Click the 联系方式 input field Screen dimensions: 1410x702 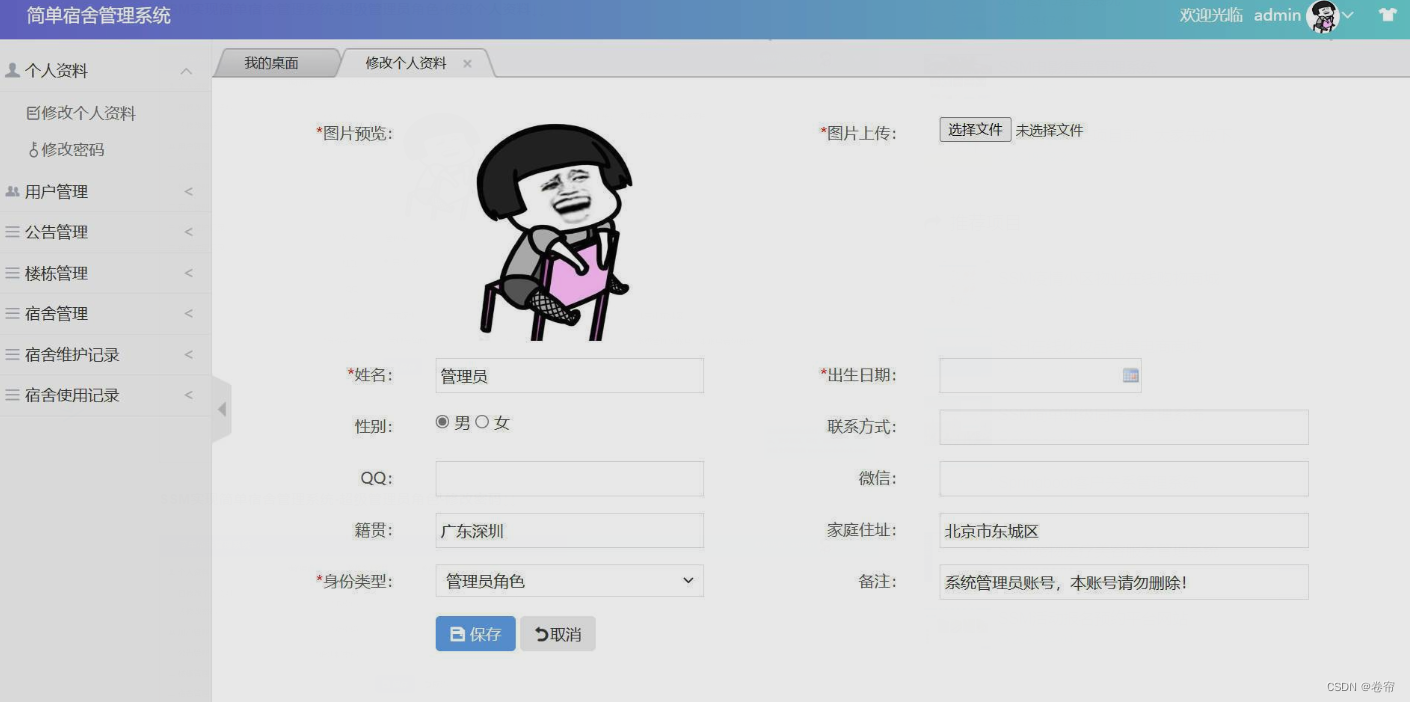click(x=1124, y=427)
